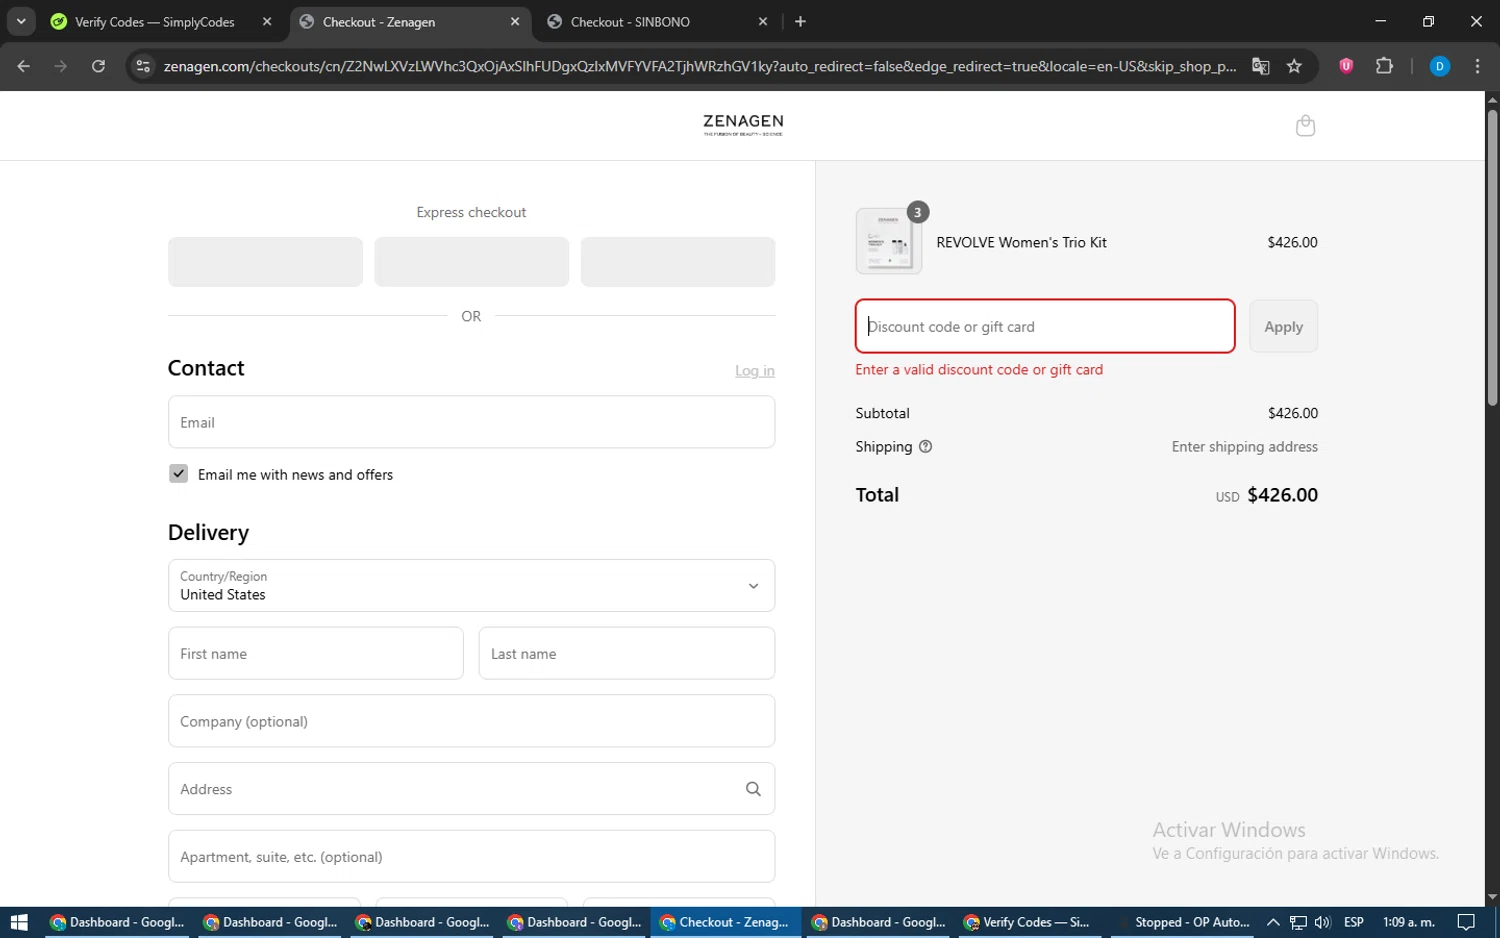1500x938 pixels.
Task: Click the Log in link
Action: [755, 371]
